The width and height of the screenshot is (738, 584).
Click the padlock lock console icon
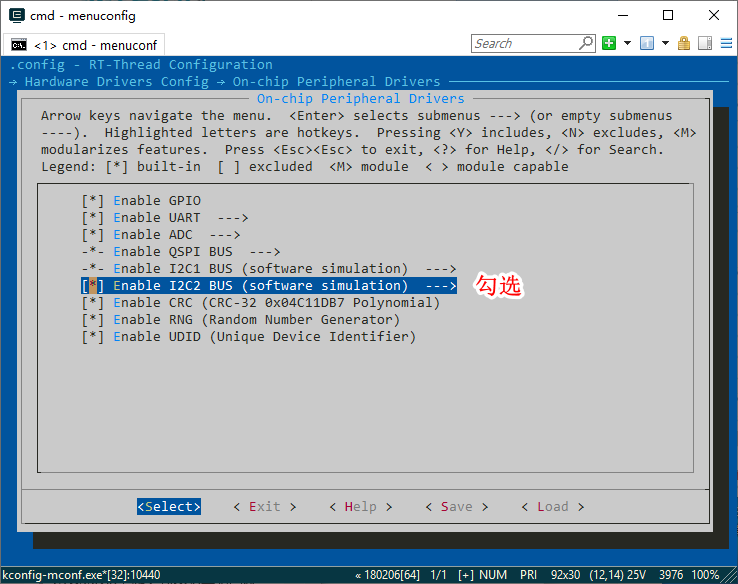click(x=684, y=43)
